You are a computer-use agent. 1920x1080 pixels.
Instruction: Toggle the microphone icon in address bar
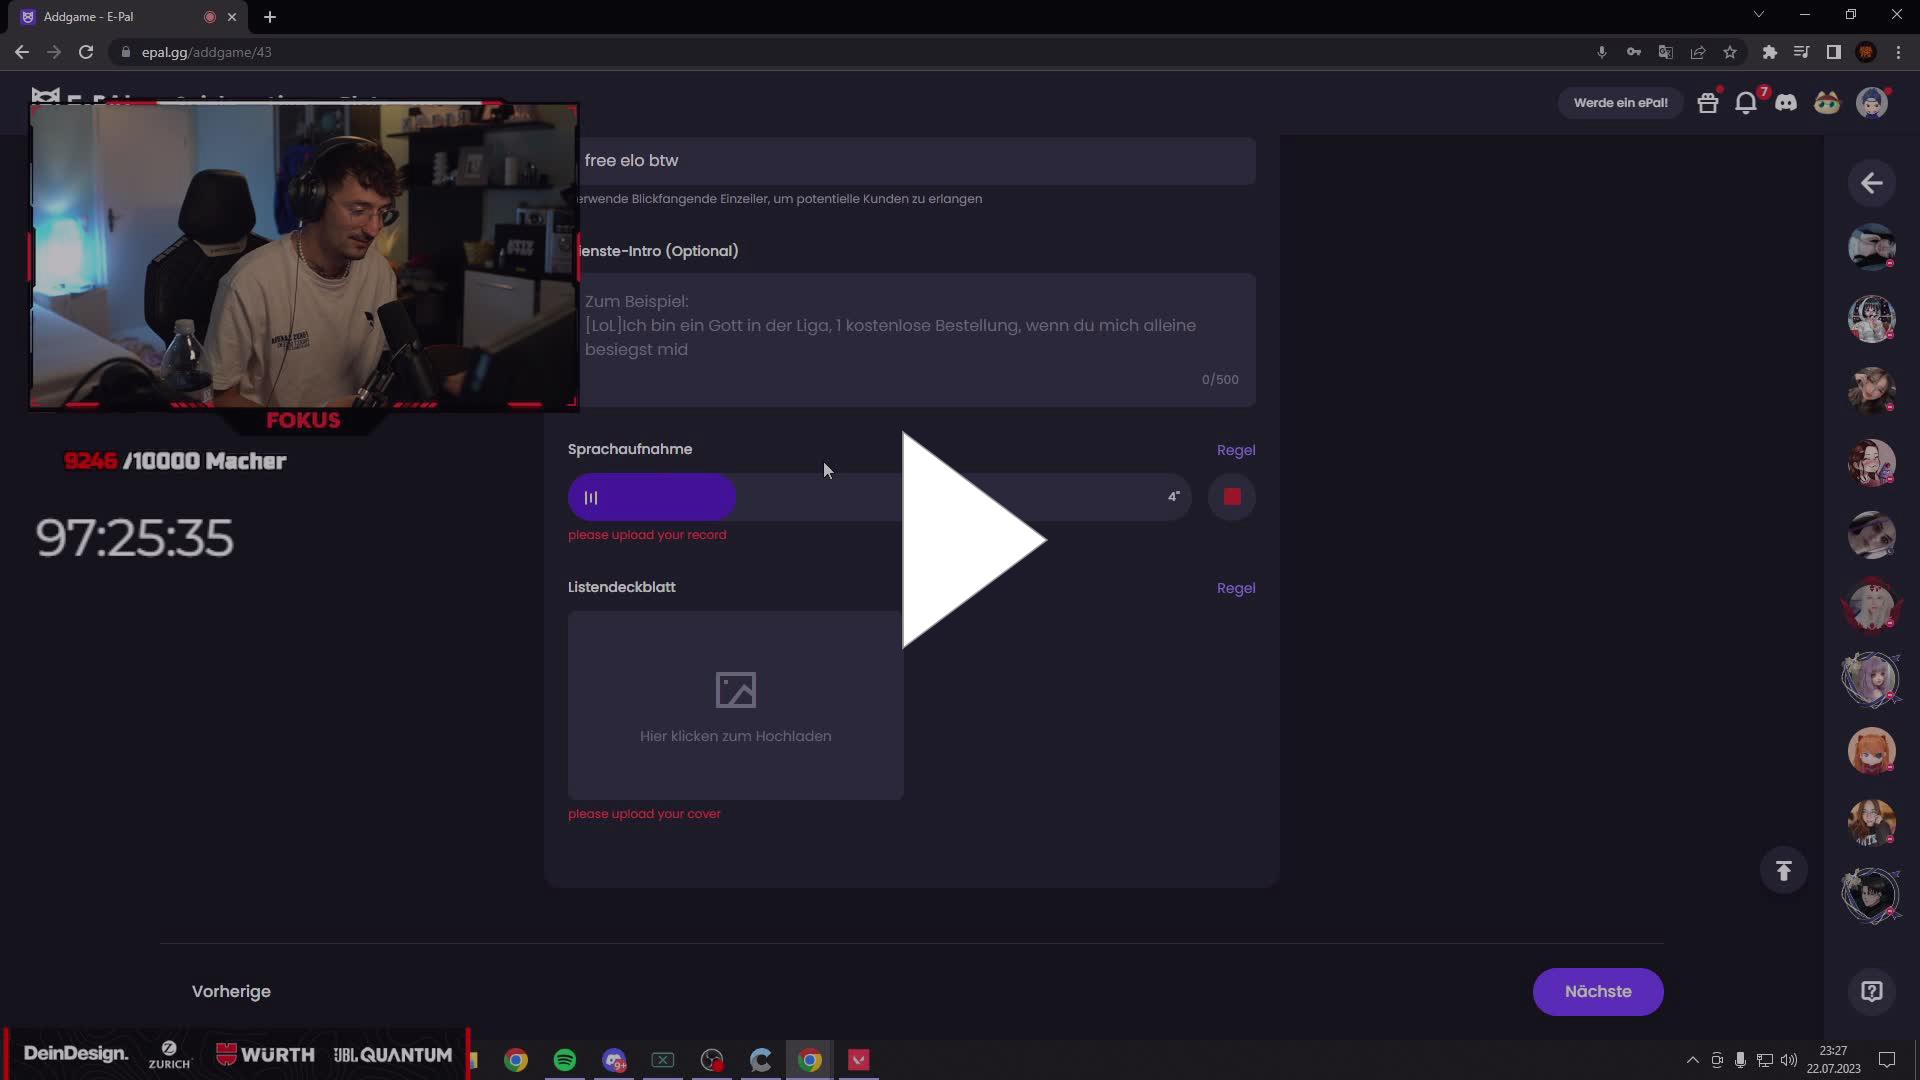(x=1601, y=51)
